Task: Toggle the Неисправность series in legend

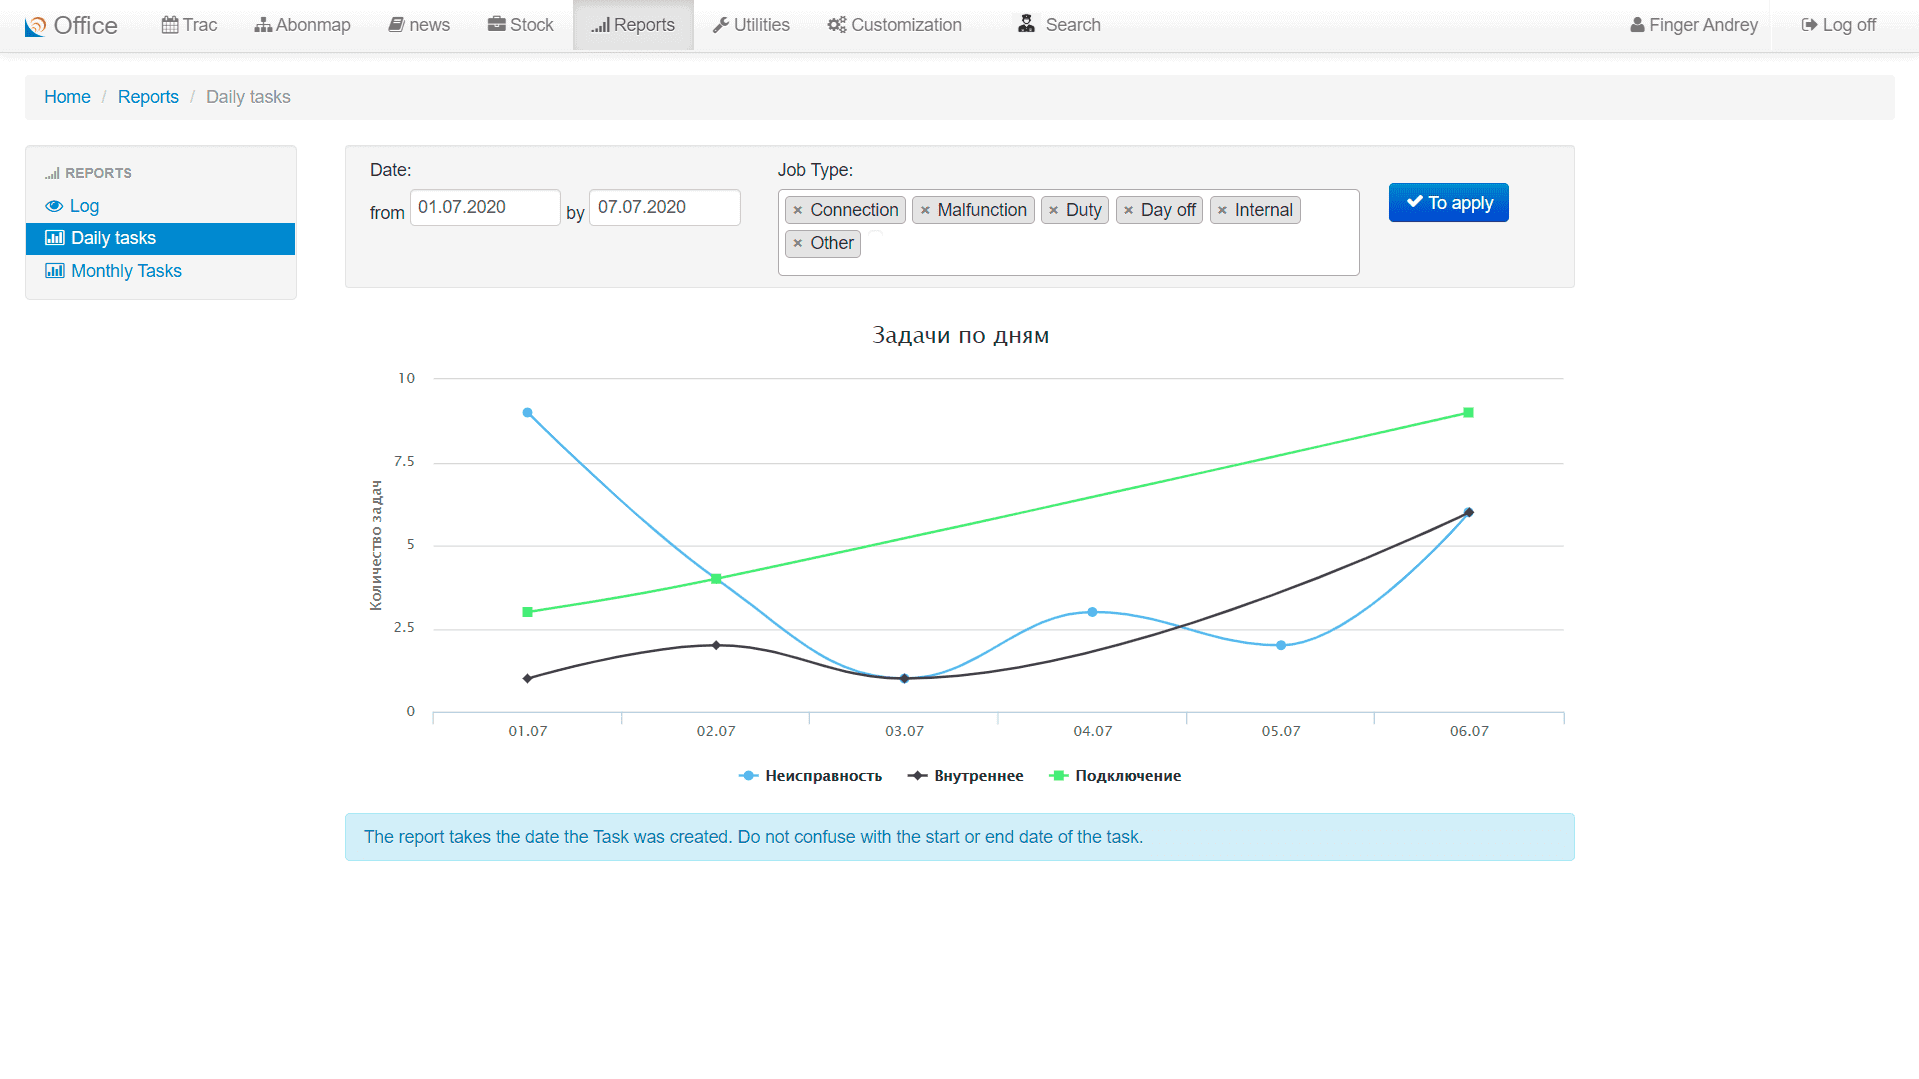Action: click(810, 776)
